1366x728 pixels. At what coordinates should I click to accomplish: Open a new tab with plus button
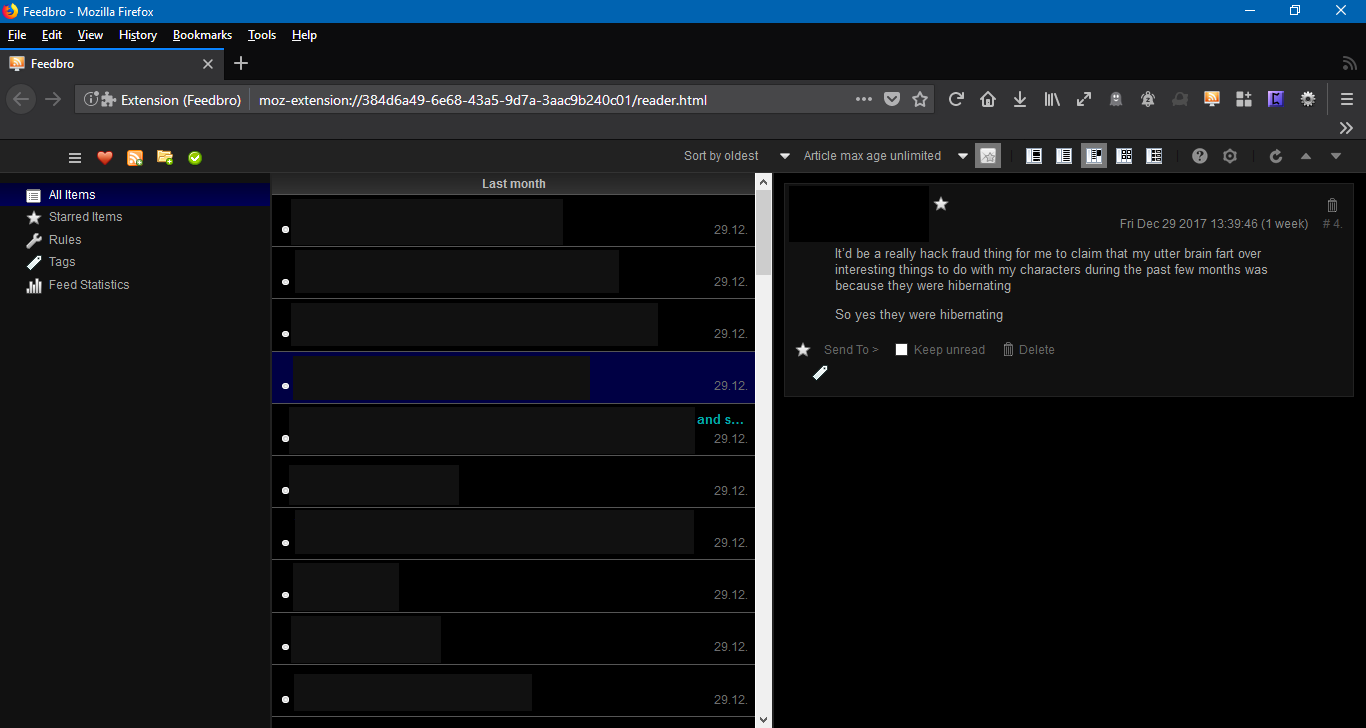pyautogui.click(x=241, y=63)
